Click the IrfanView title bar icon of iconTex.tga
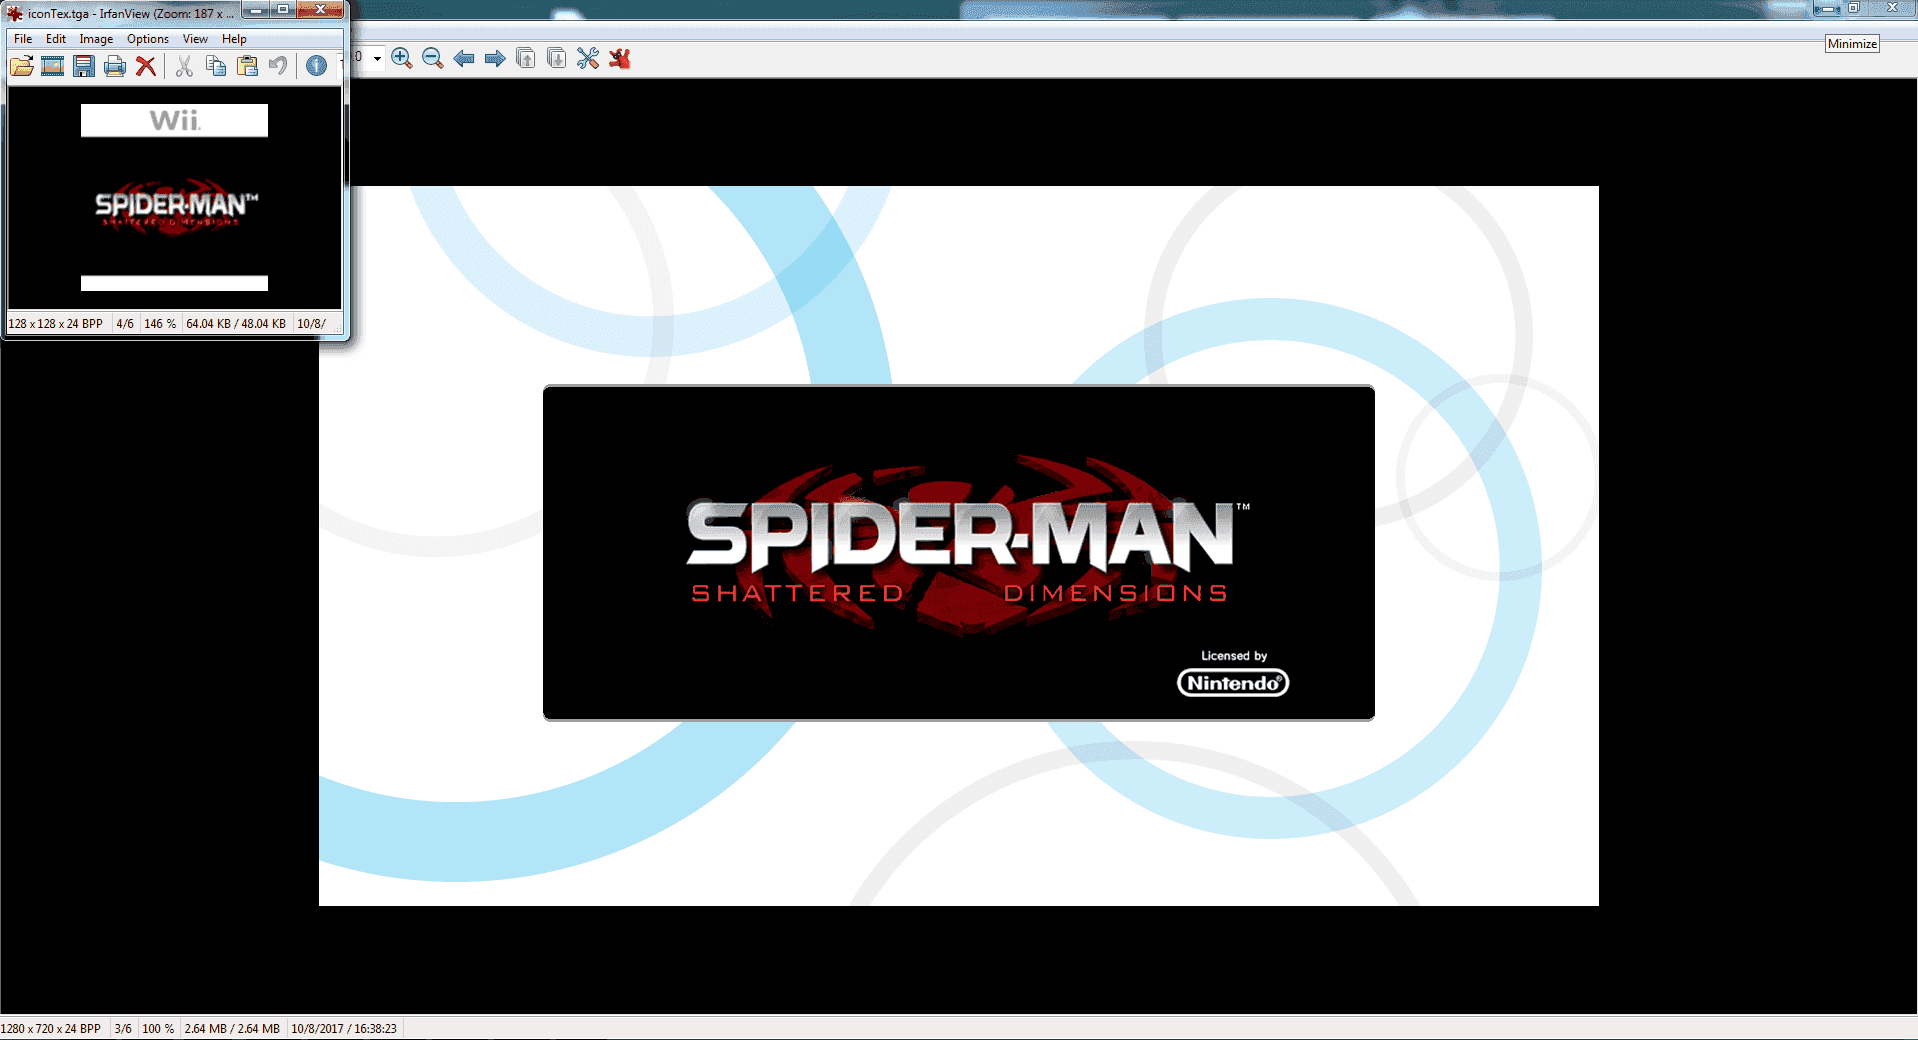 [x=14, y=13]
